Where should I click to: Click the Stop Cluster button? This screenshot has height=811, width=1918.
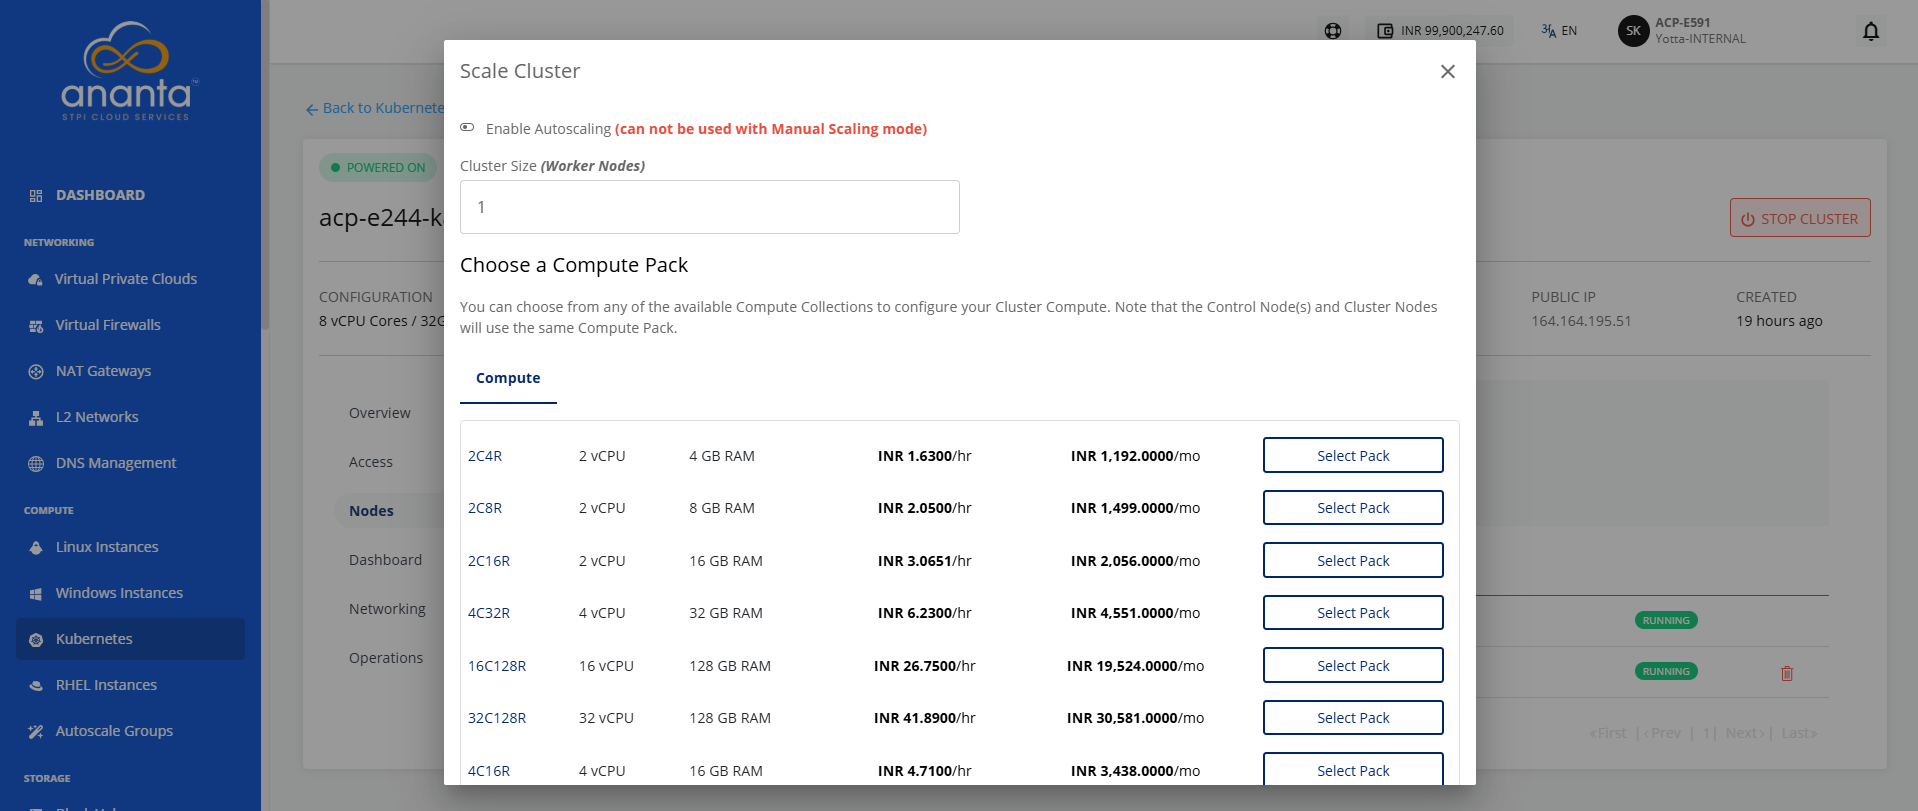point(1800,218)
